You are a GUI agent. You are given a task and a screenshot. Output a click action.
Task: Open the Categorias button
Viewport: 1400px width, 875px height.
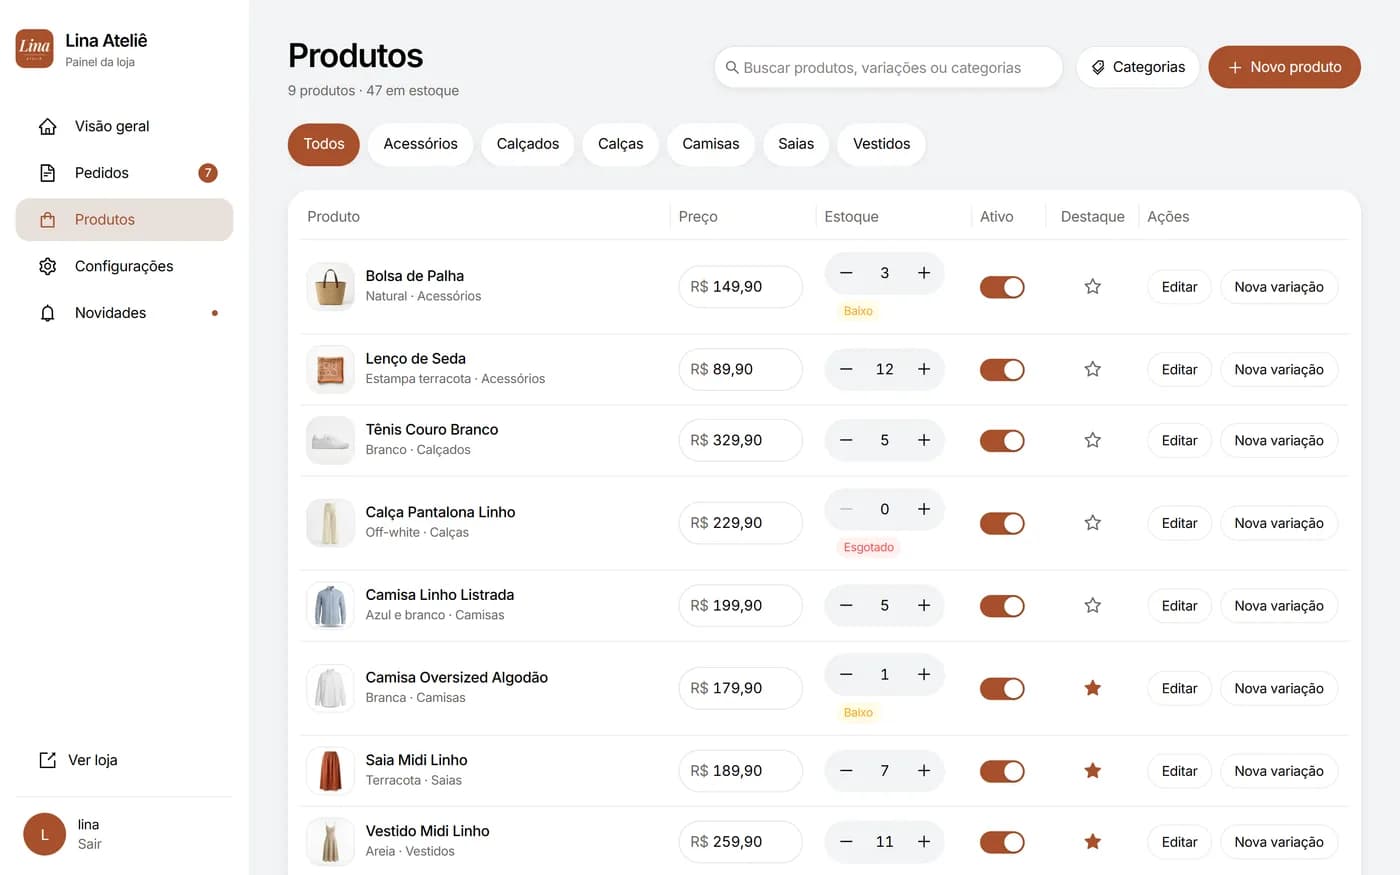[x=1138, y=67]
